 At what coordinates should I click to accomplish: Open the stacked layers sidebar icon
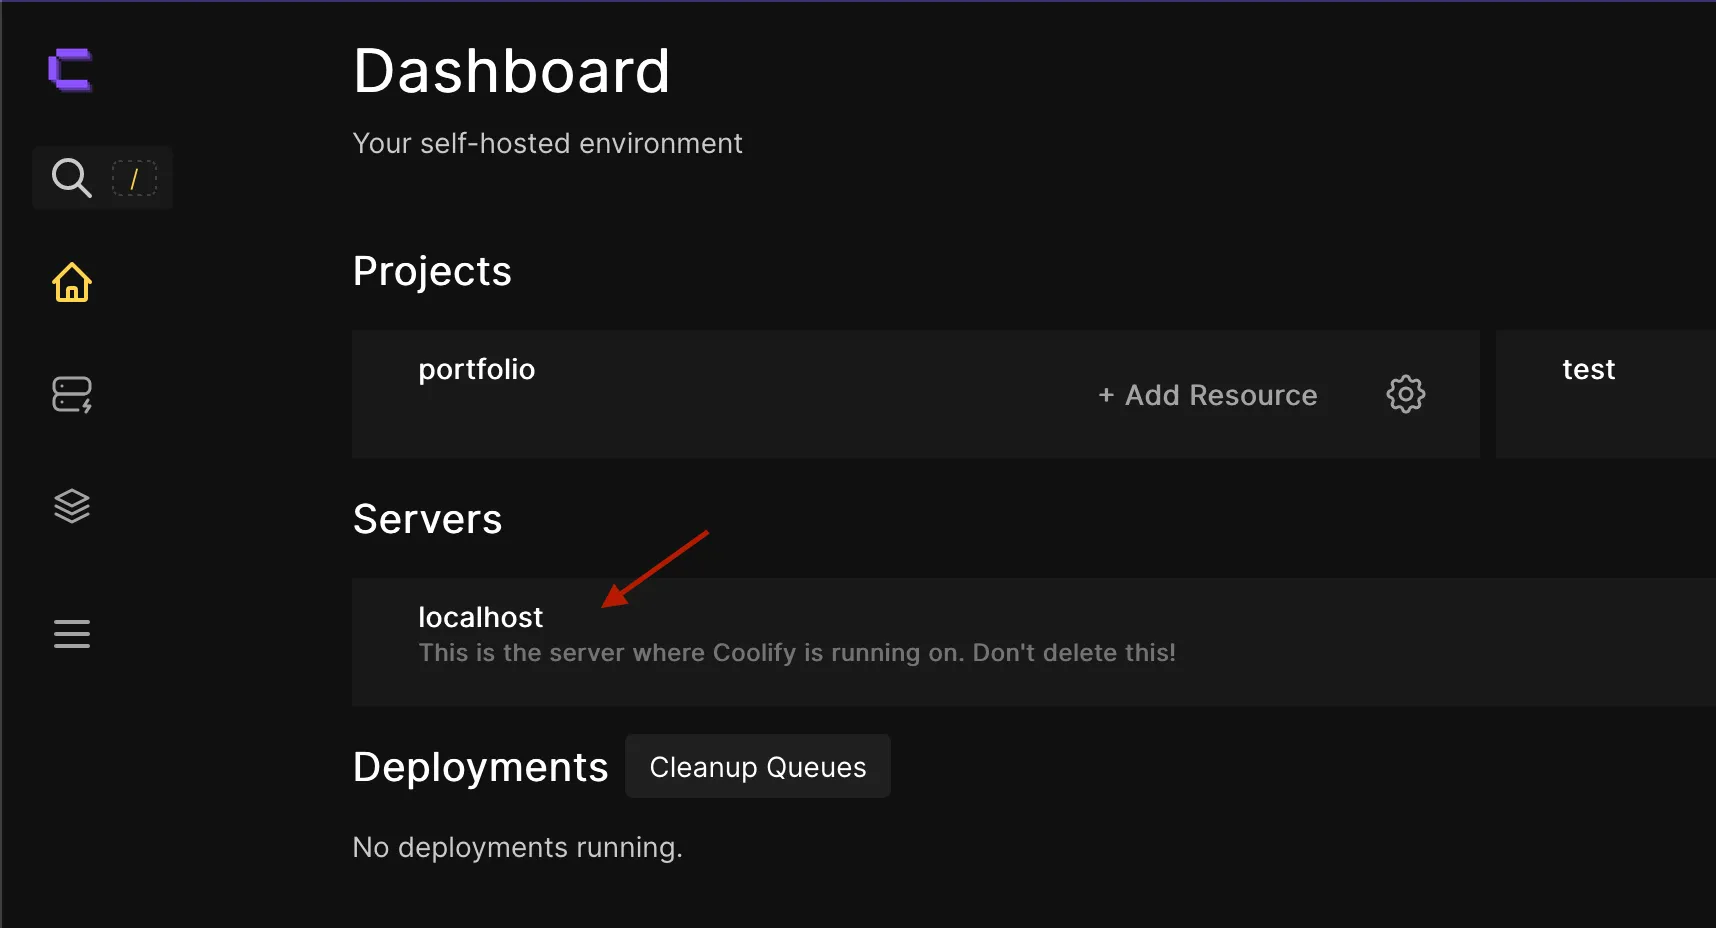coord(72,506)
